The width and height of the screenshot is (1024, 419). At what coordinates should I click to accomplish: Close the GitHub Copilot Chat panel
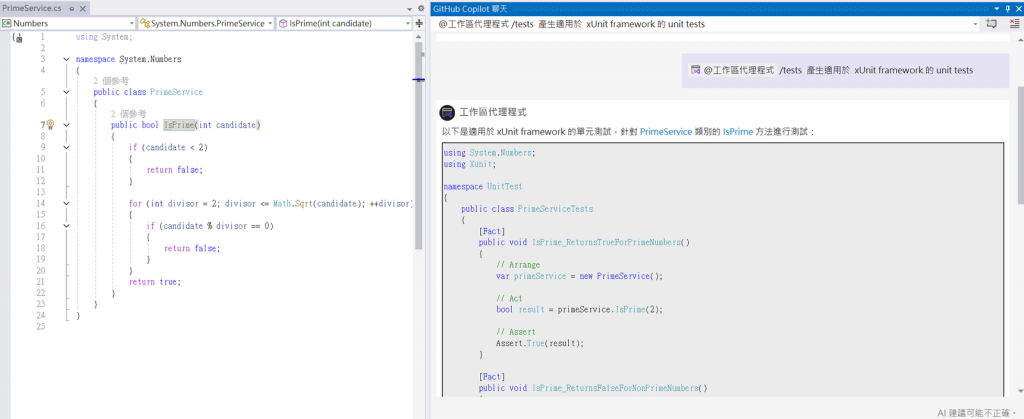(1017, 8)
